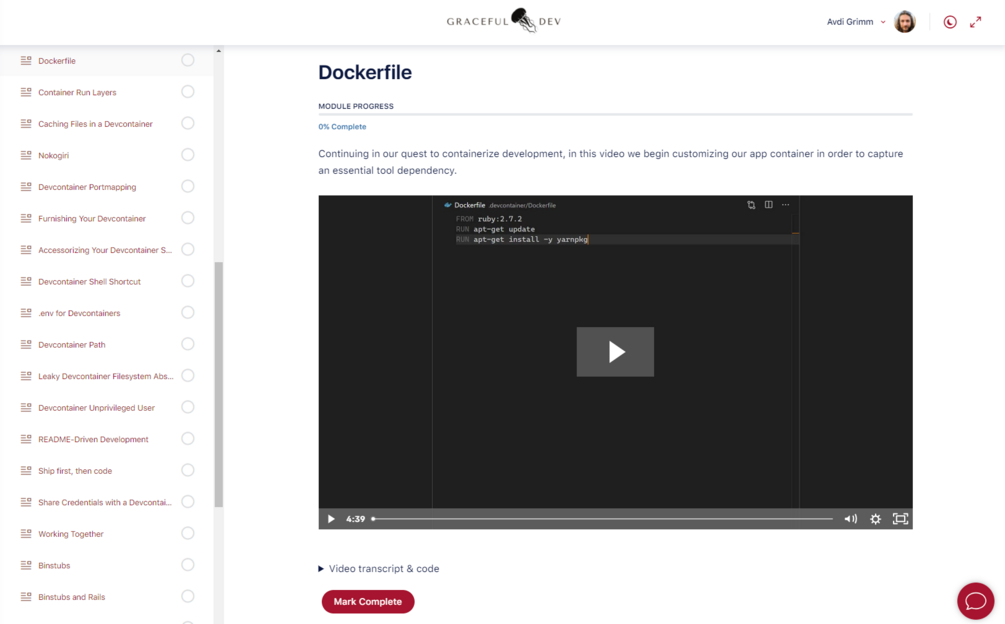Screen dimensions: 1005x624
Task: Open the chat bubble support widget
Action: pos(976,601)
